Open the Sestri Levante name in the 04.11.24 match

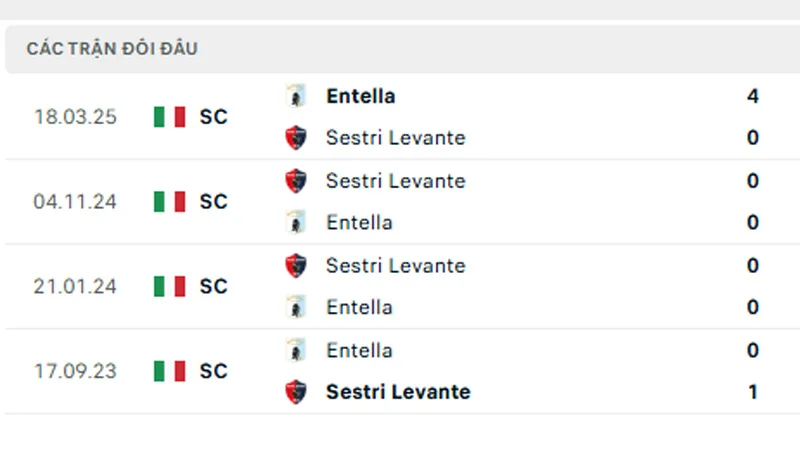[395, 181]
